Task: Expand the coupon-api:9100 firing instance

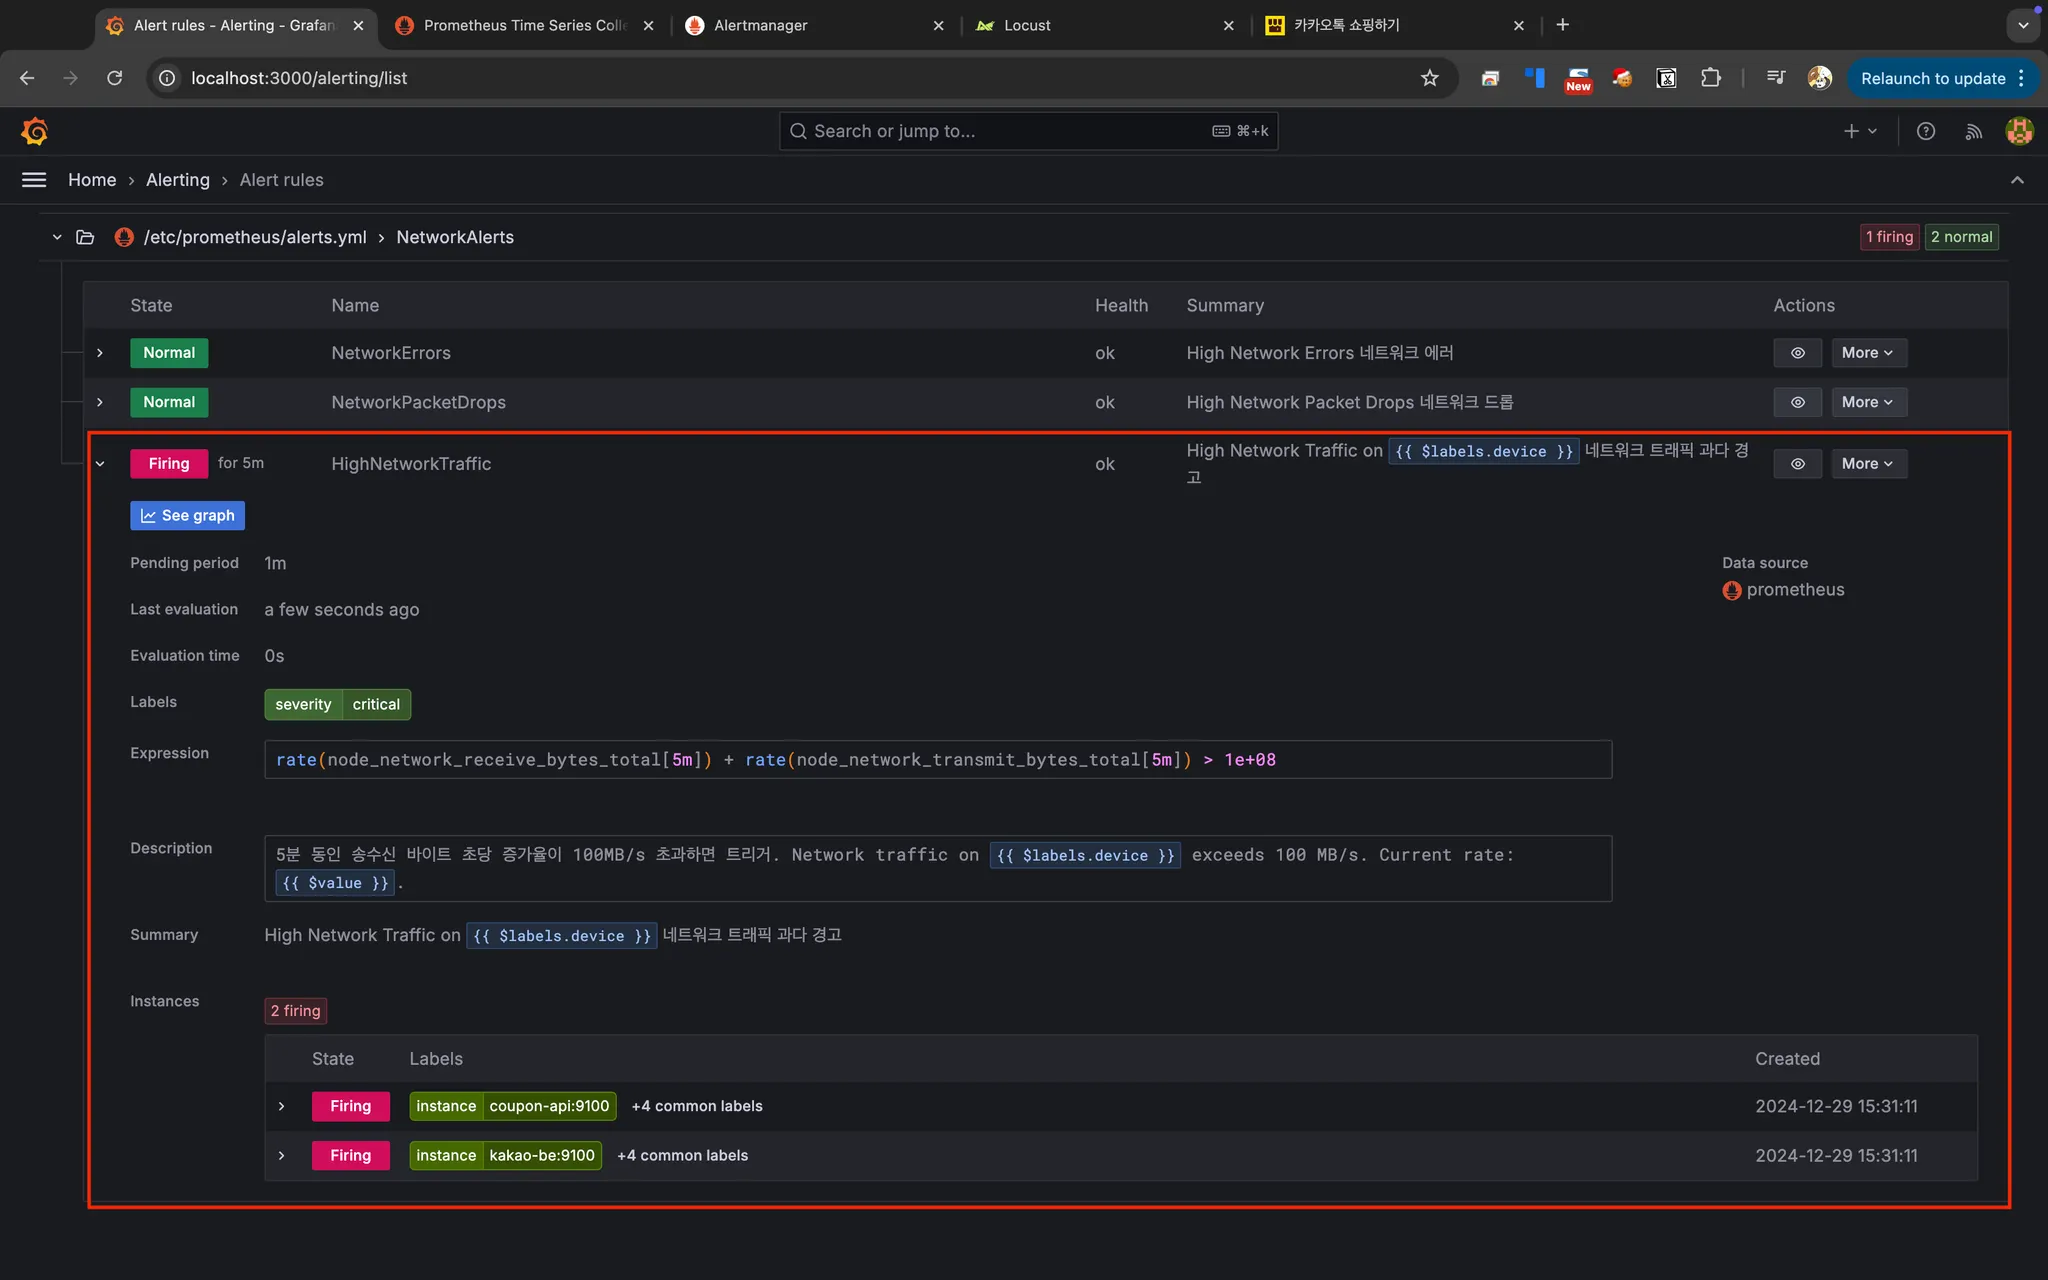Action: click(x=282, y=1106)
